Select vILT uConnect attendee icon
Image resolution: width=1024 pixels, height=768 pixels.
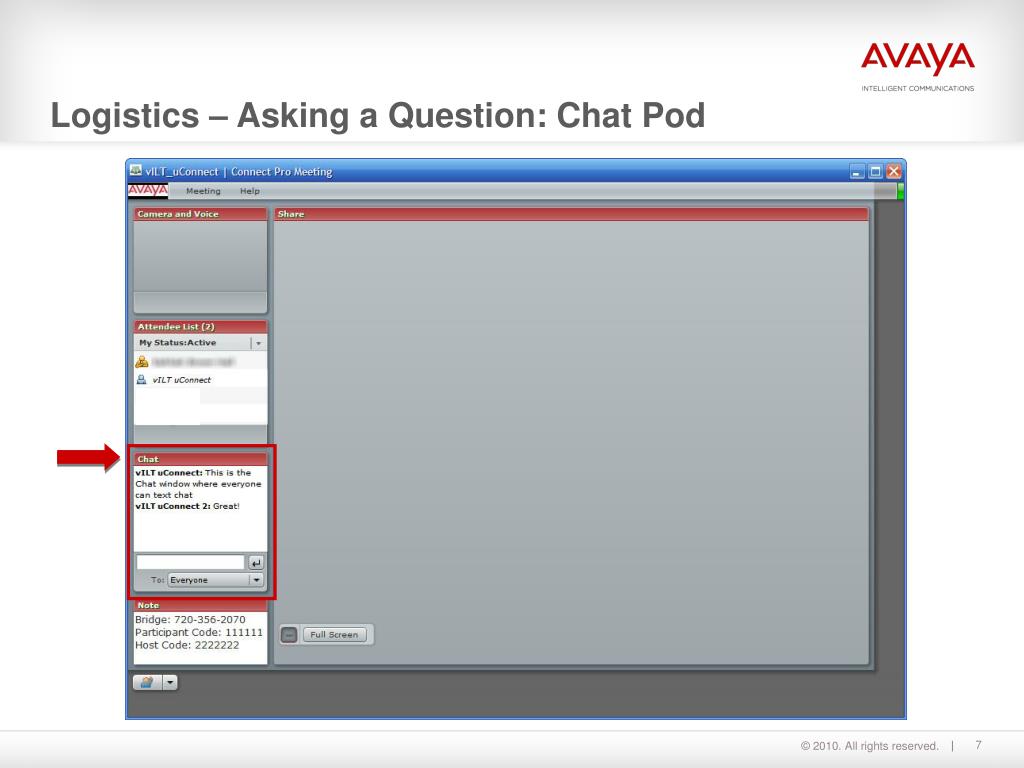click(x=141, y=379)
